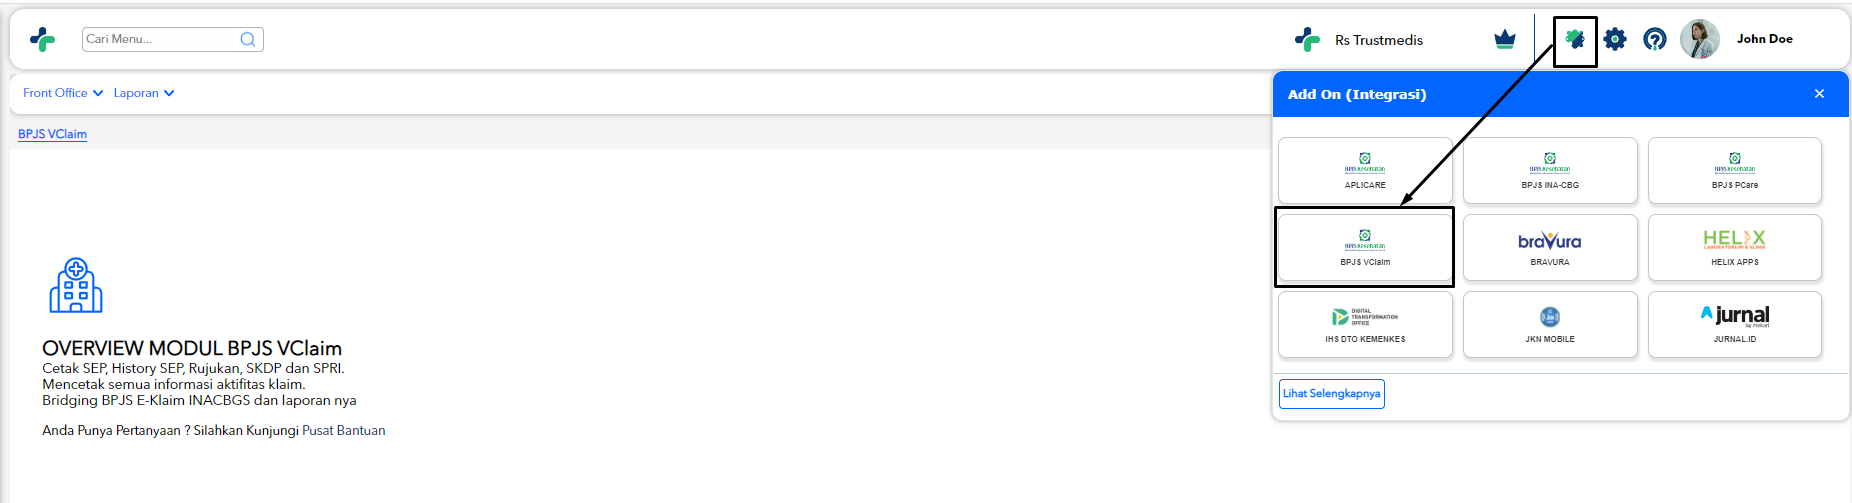Select the JURNAL.ID integration tile
1852x503 pixels.
1735,324
